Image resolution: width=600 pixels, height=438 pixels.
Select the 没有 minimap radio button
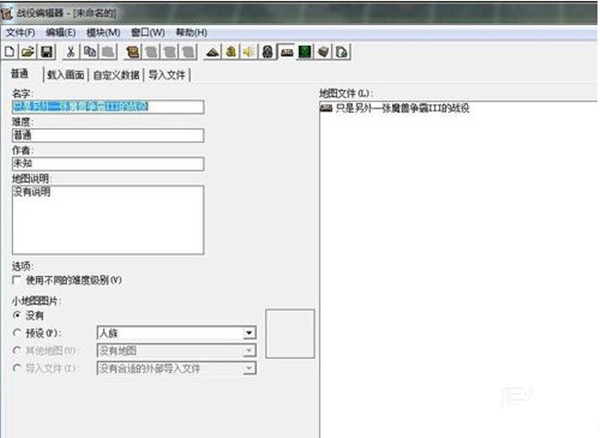pyautogui.click(x=16, y=315)
